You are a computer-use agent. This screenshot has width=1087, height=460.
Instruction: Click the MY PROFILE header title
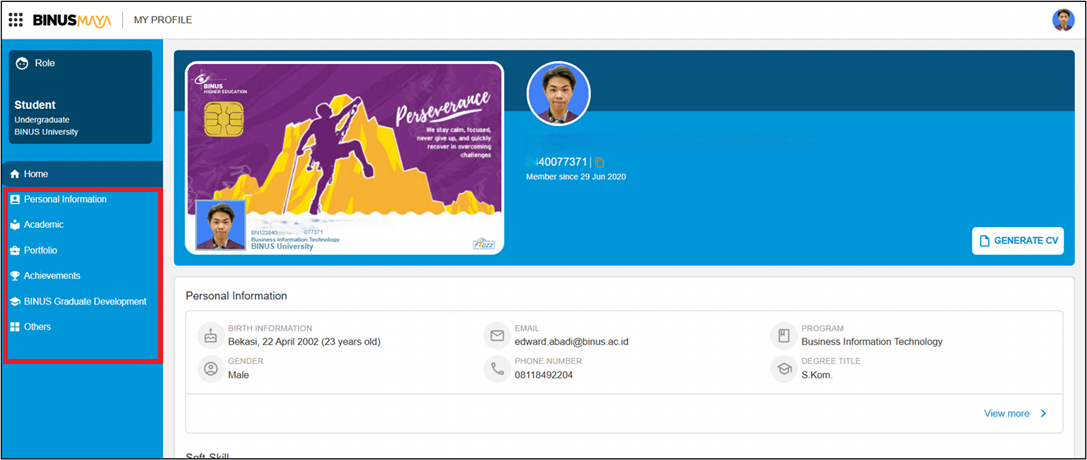point(163,20)
